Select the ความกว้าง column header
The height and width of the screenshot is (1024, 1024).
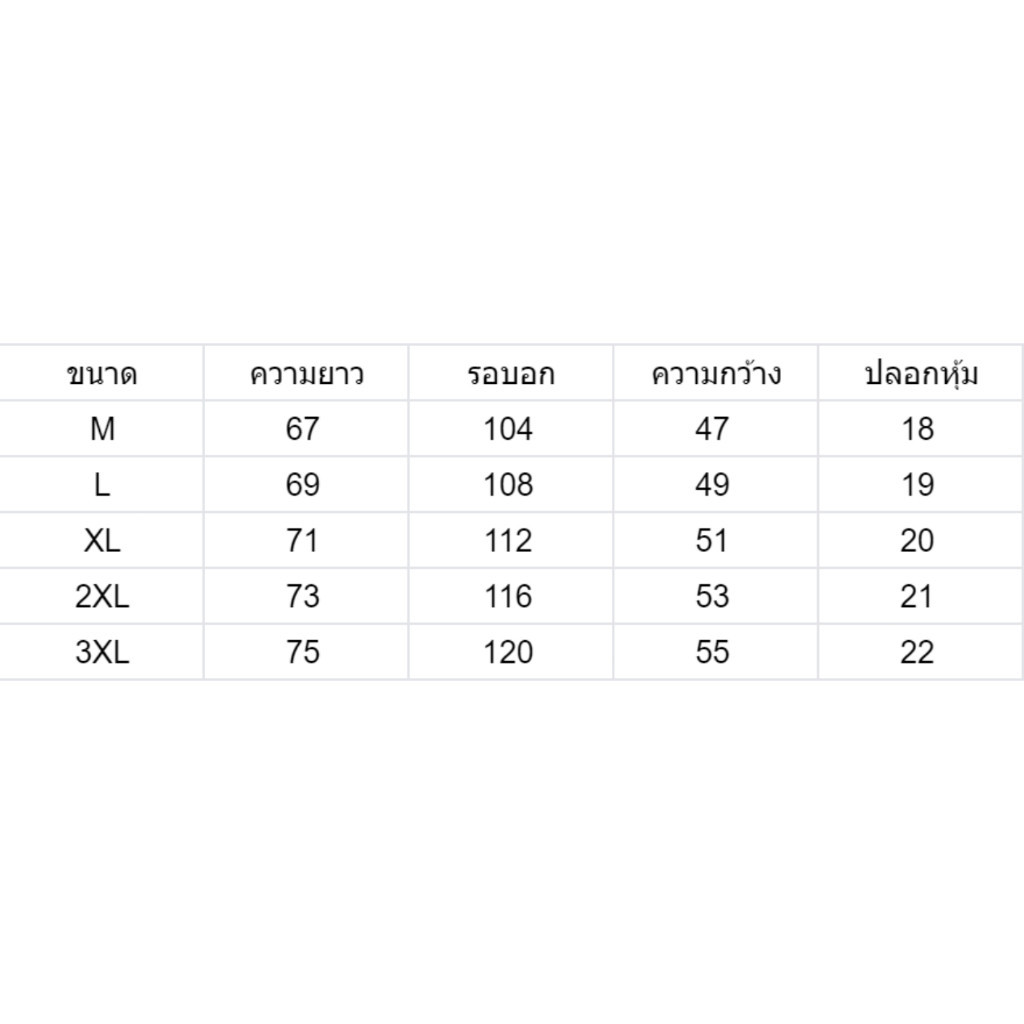[x=716, y=373]
